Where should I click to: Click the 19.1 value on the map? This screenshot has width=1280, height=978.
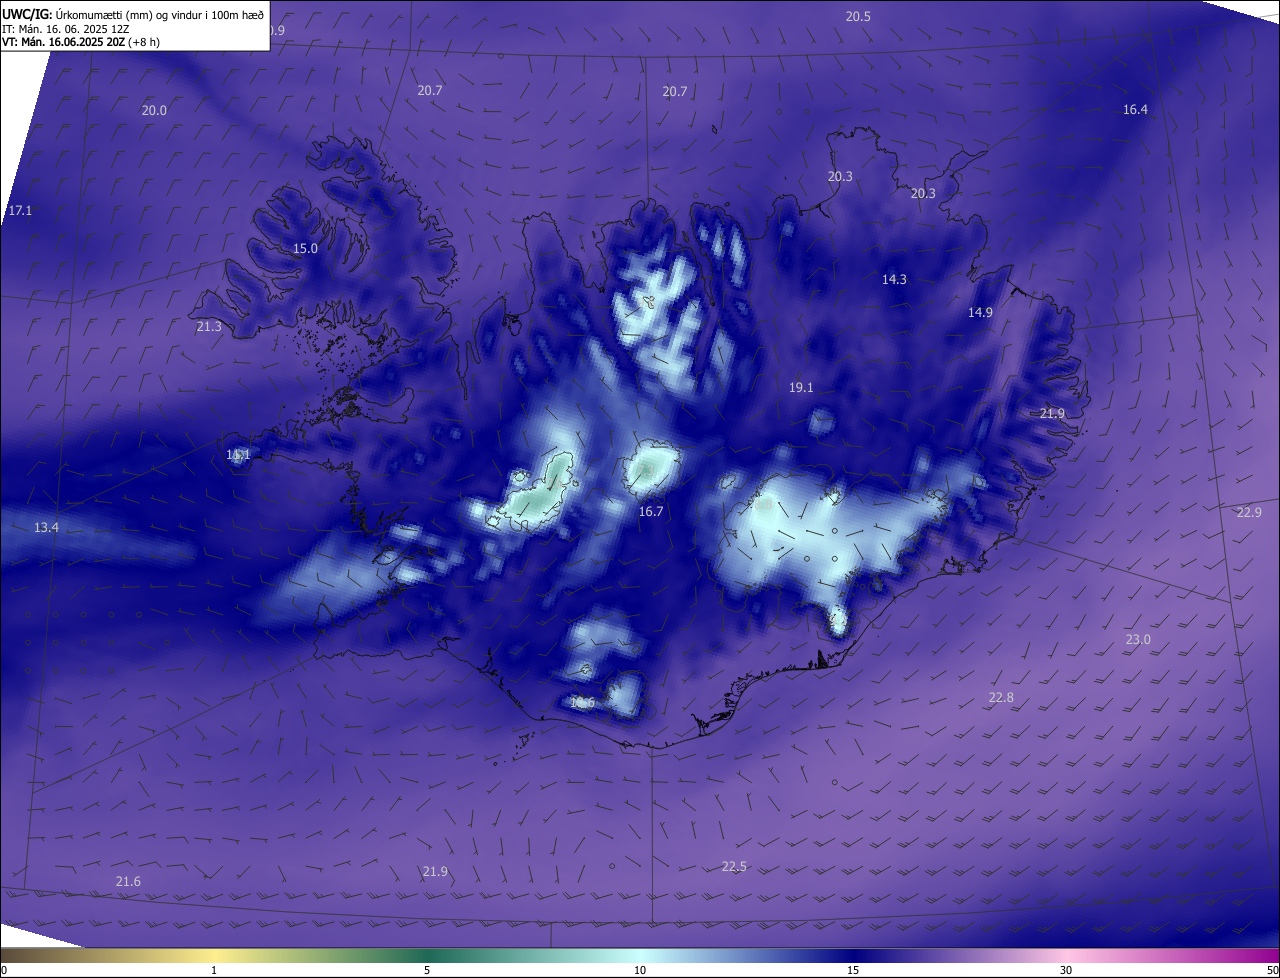pos(801,388)
